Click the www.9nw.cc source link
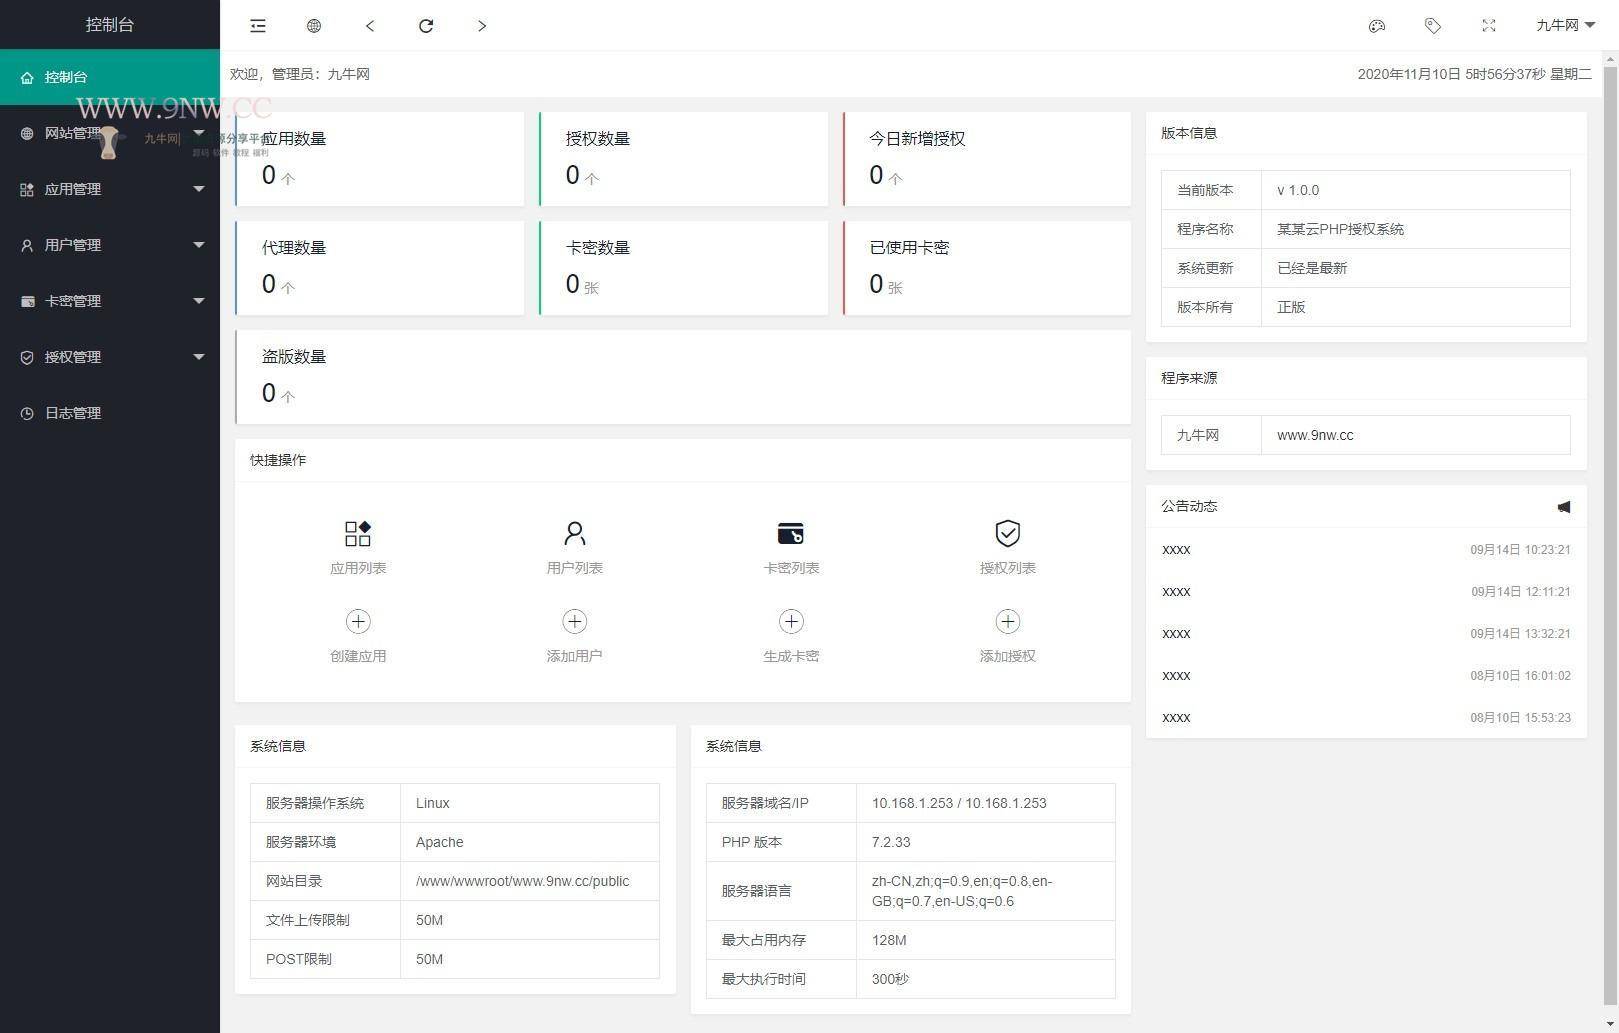 pyautogui.click(x=1315, y=435)
